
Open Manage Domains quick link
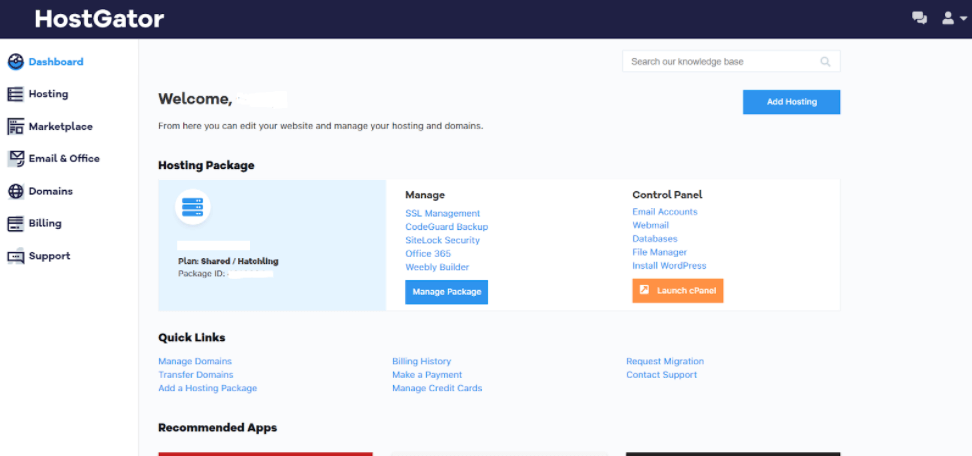195,361
